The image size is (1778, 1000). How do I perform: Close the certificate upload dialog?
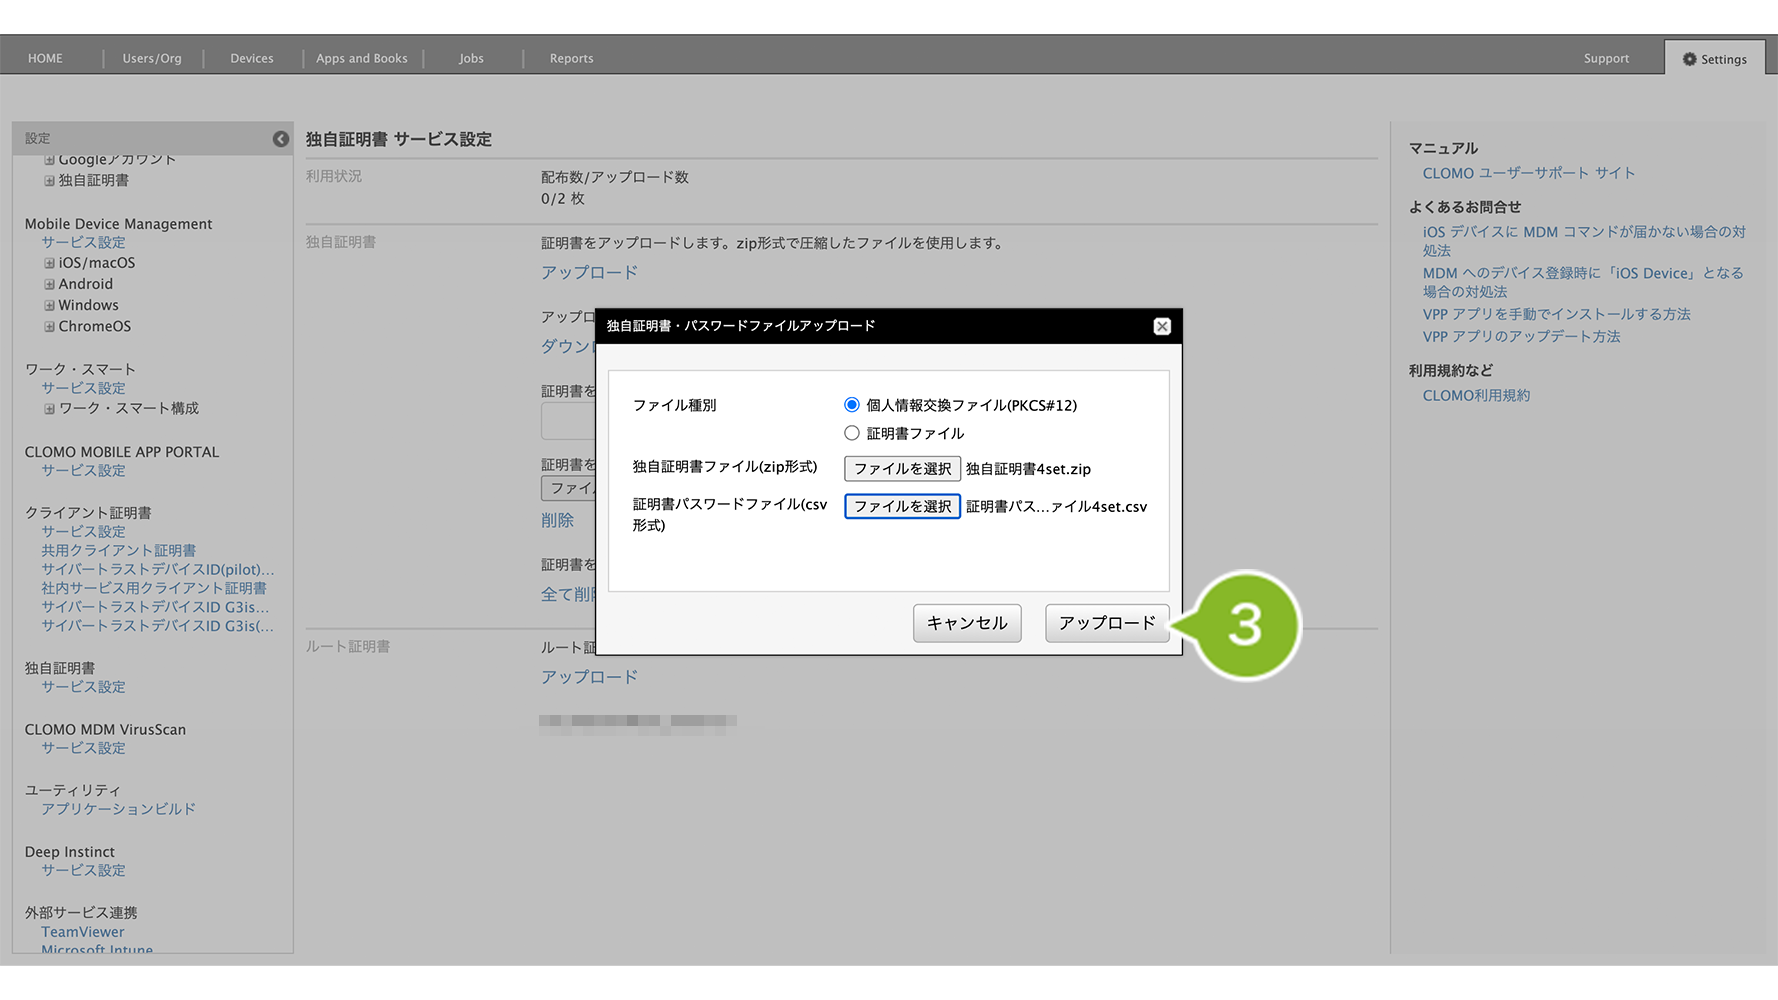coord(1161,326)
